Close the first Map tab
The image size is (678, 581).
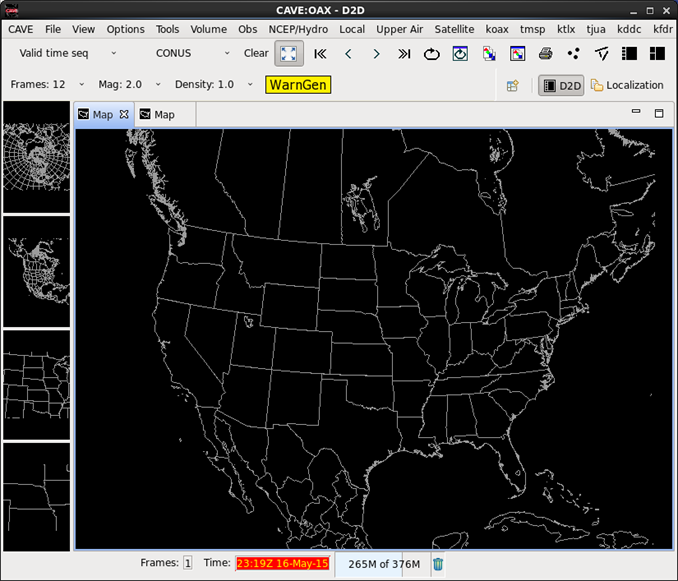pos(124,114)
